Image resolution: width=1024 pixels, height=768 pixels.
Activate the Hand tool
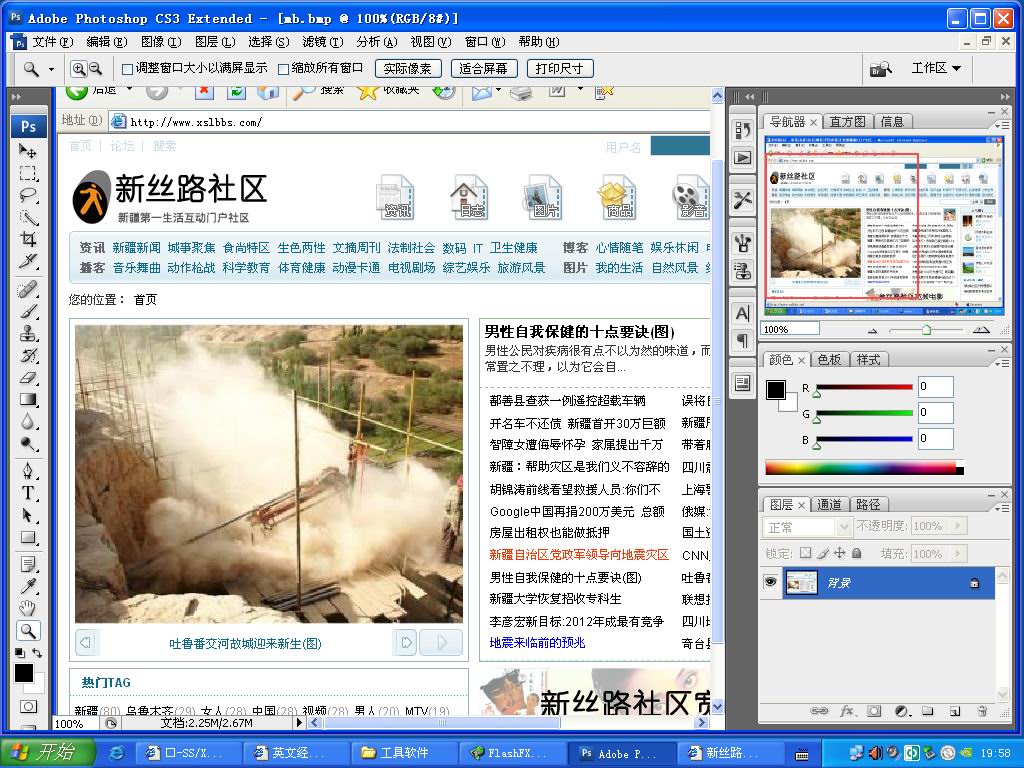tap(28, 608)
